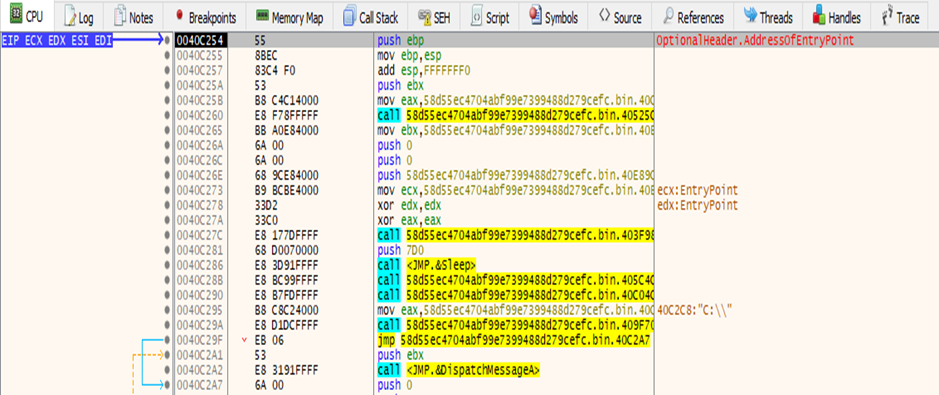This screenshot has height=395, width=939.
Task: Toggle breakpoint dot at address 0040C26A
Action: (167, 145)
